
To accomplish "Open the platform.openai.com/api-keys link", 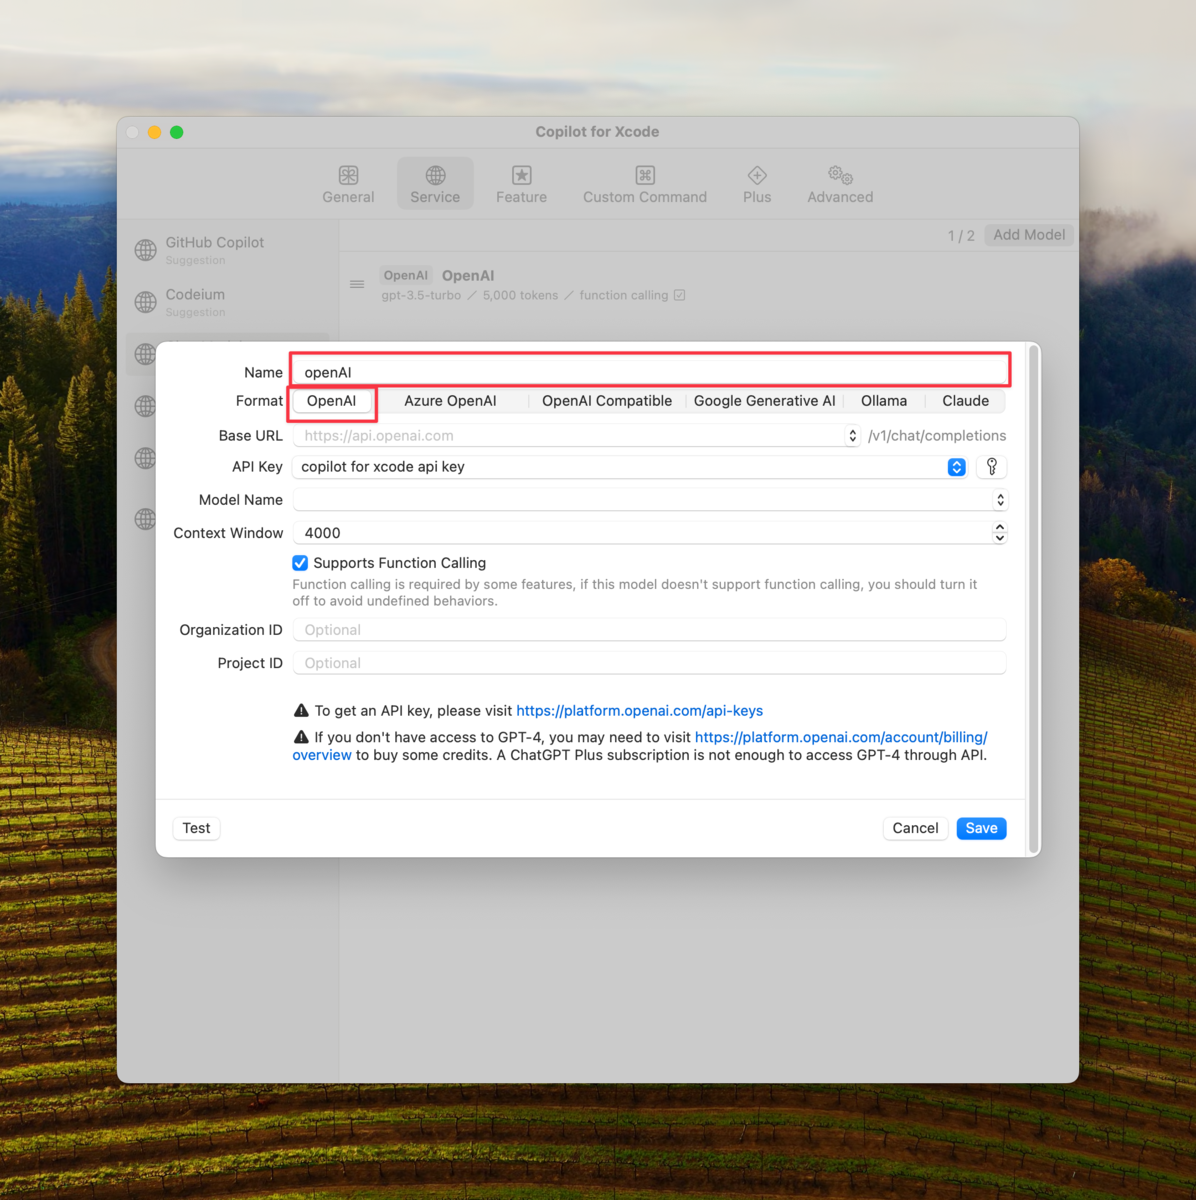I will (639, 711).
